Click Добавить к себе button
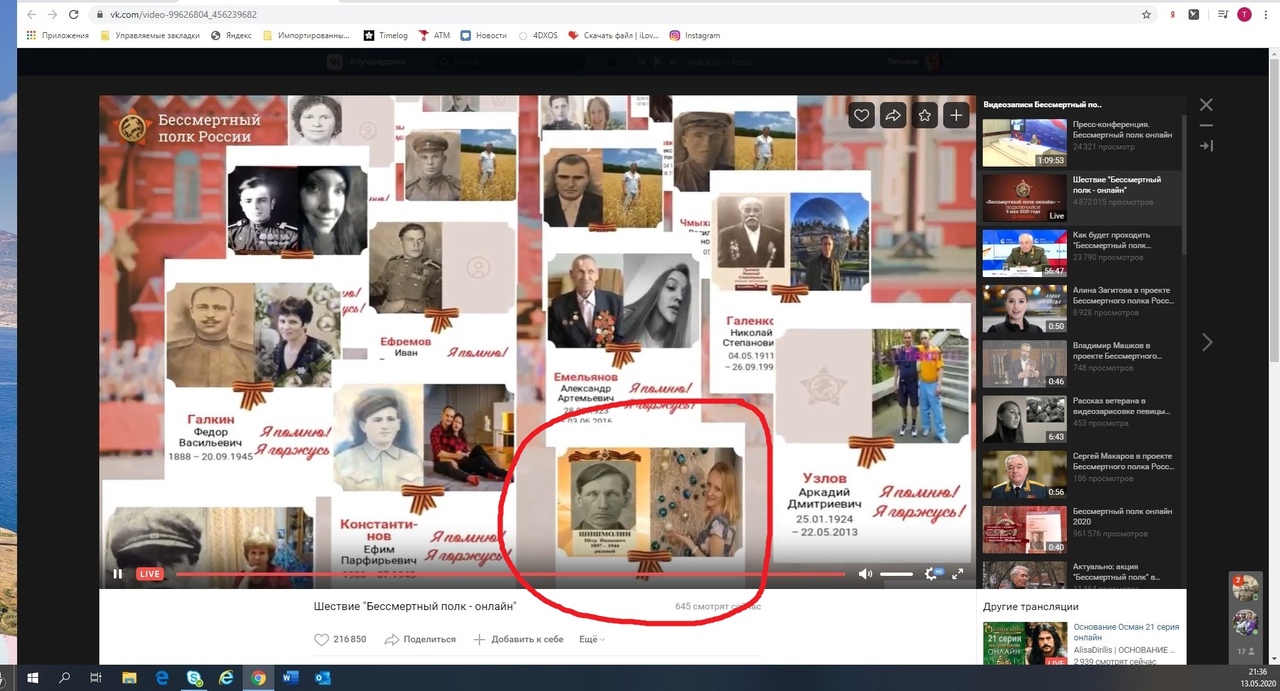Screen dimensions: 1280x691 (x=518, y=639)
